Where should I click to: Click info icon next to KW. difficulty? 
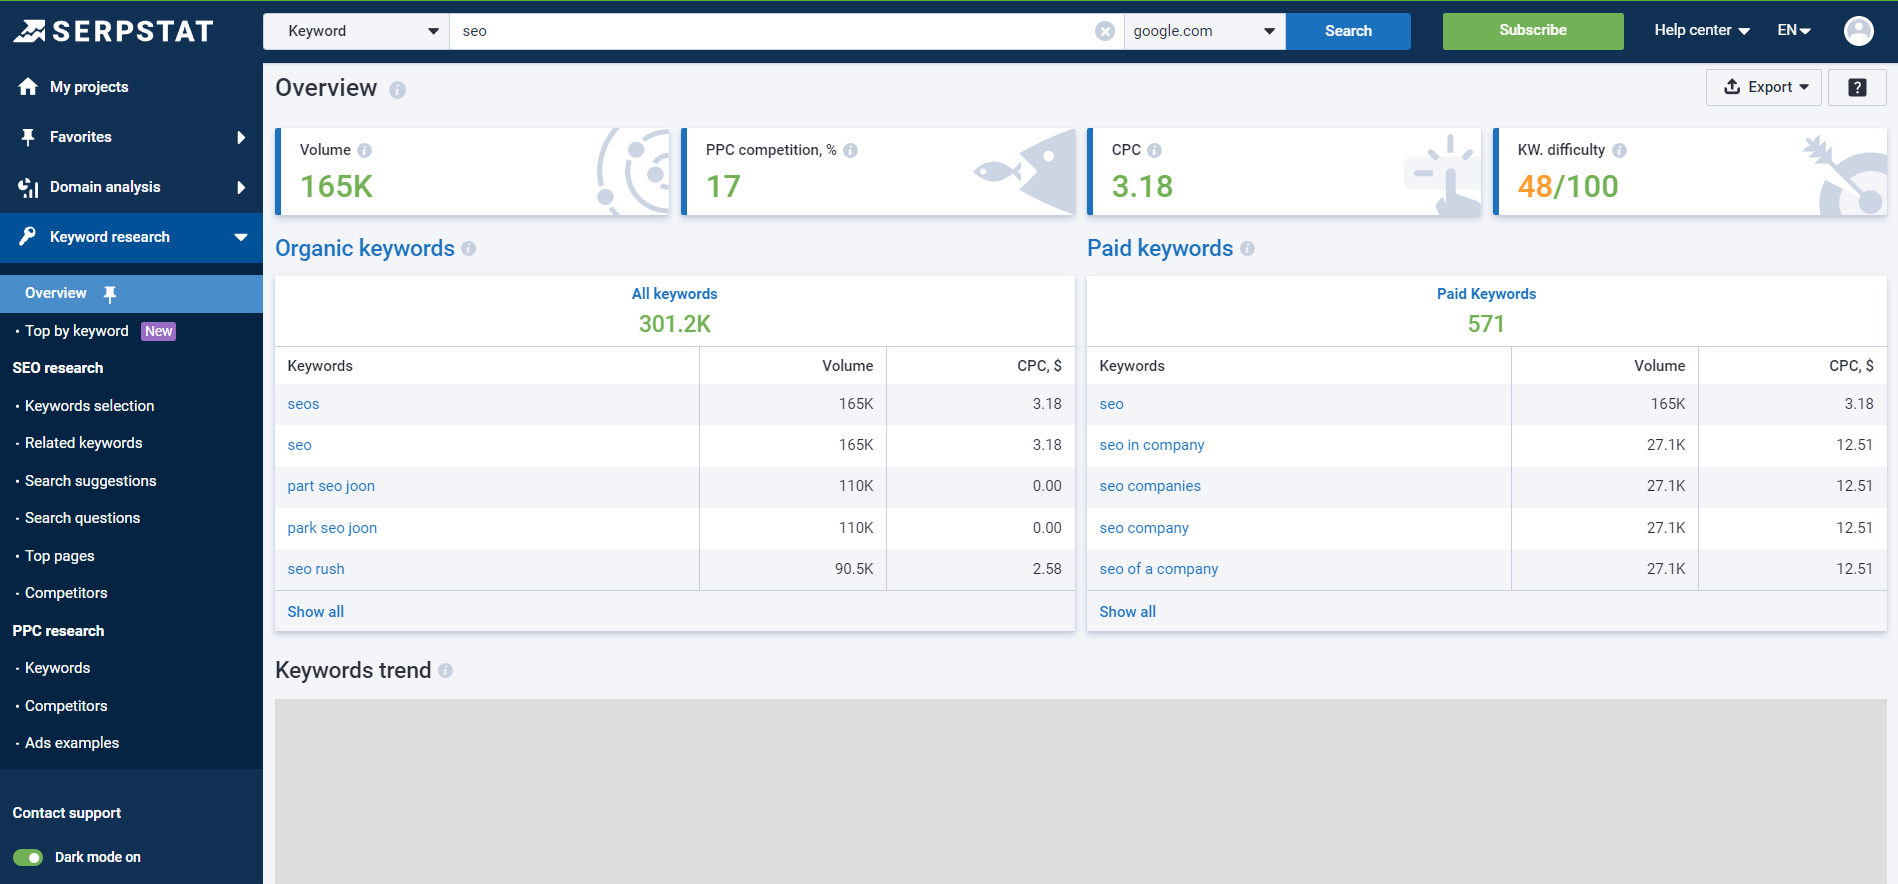tap(1619, 150)
